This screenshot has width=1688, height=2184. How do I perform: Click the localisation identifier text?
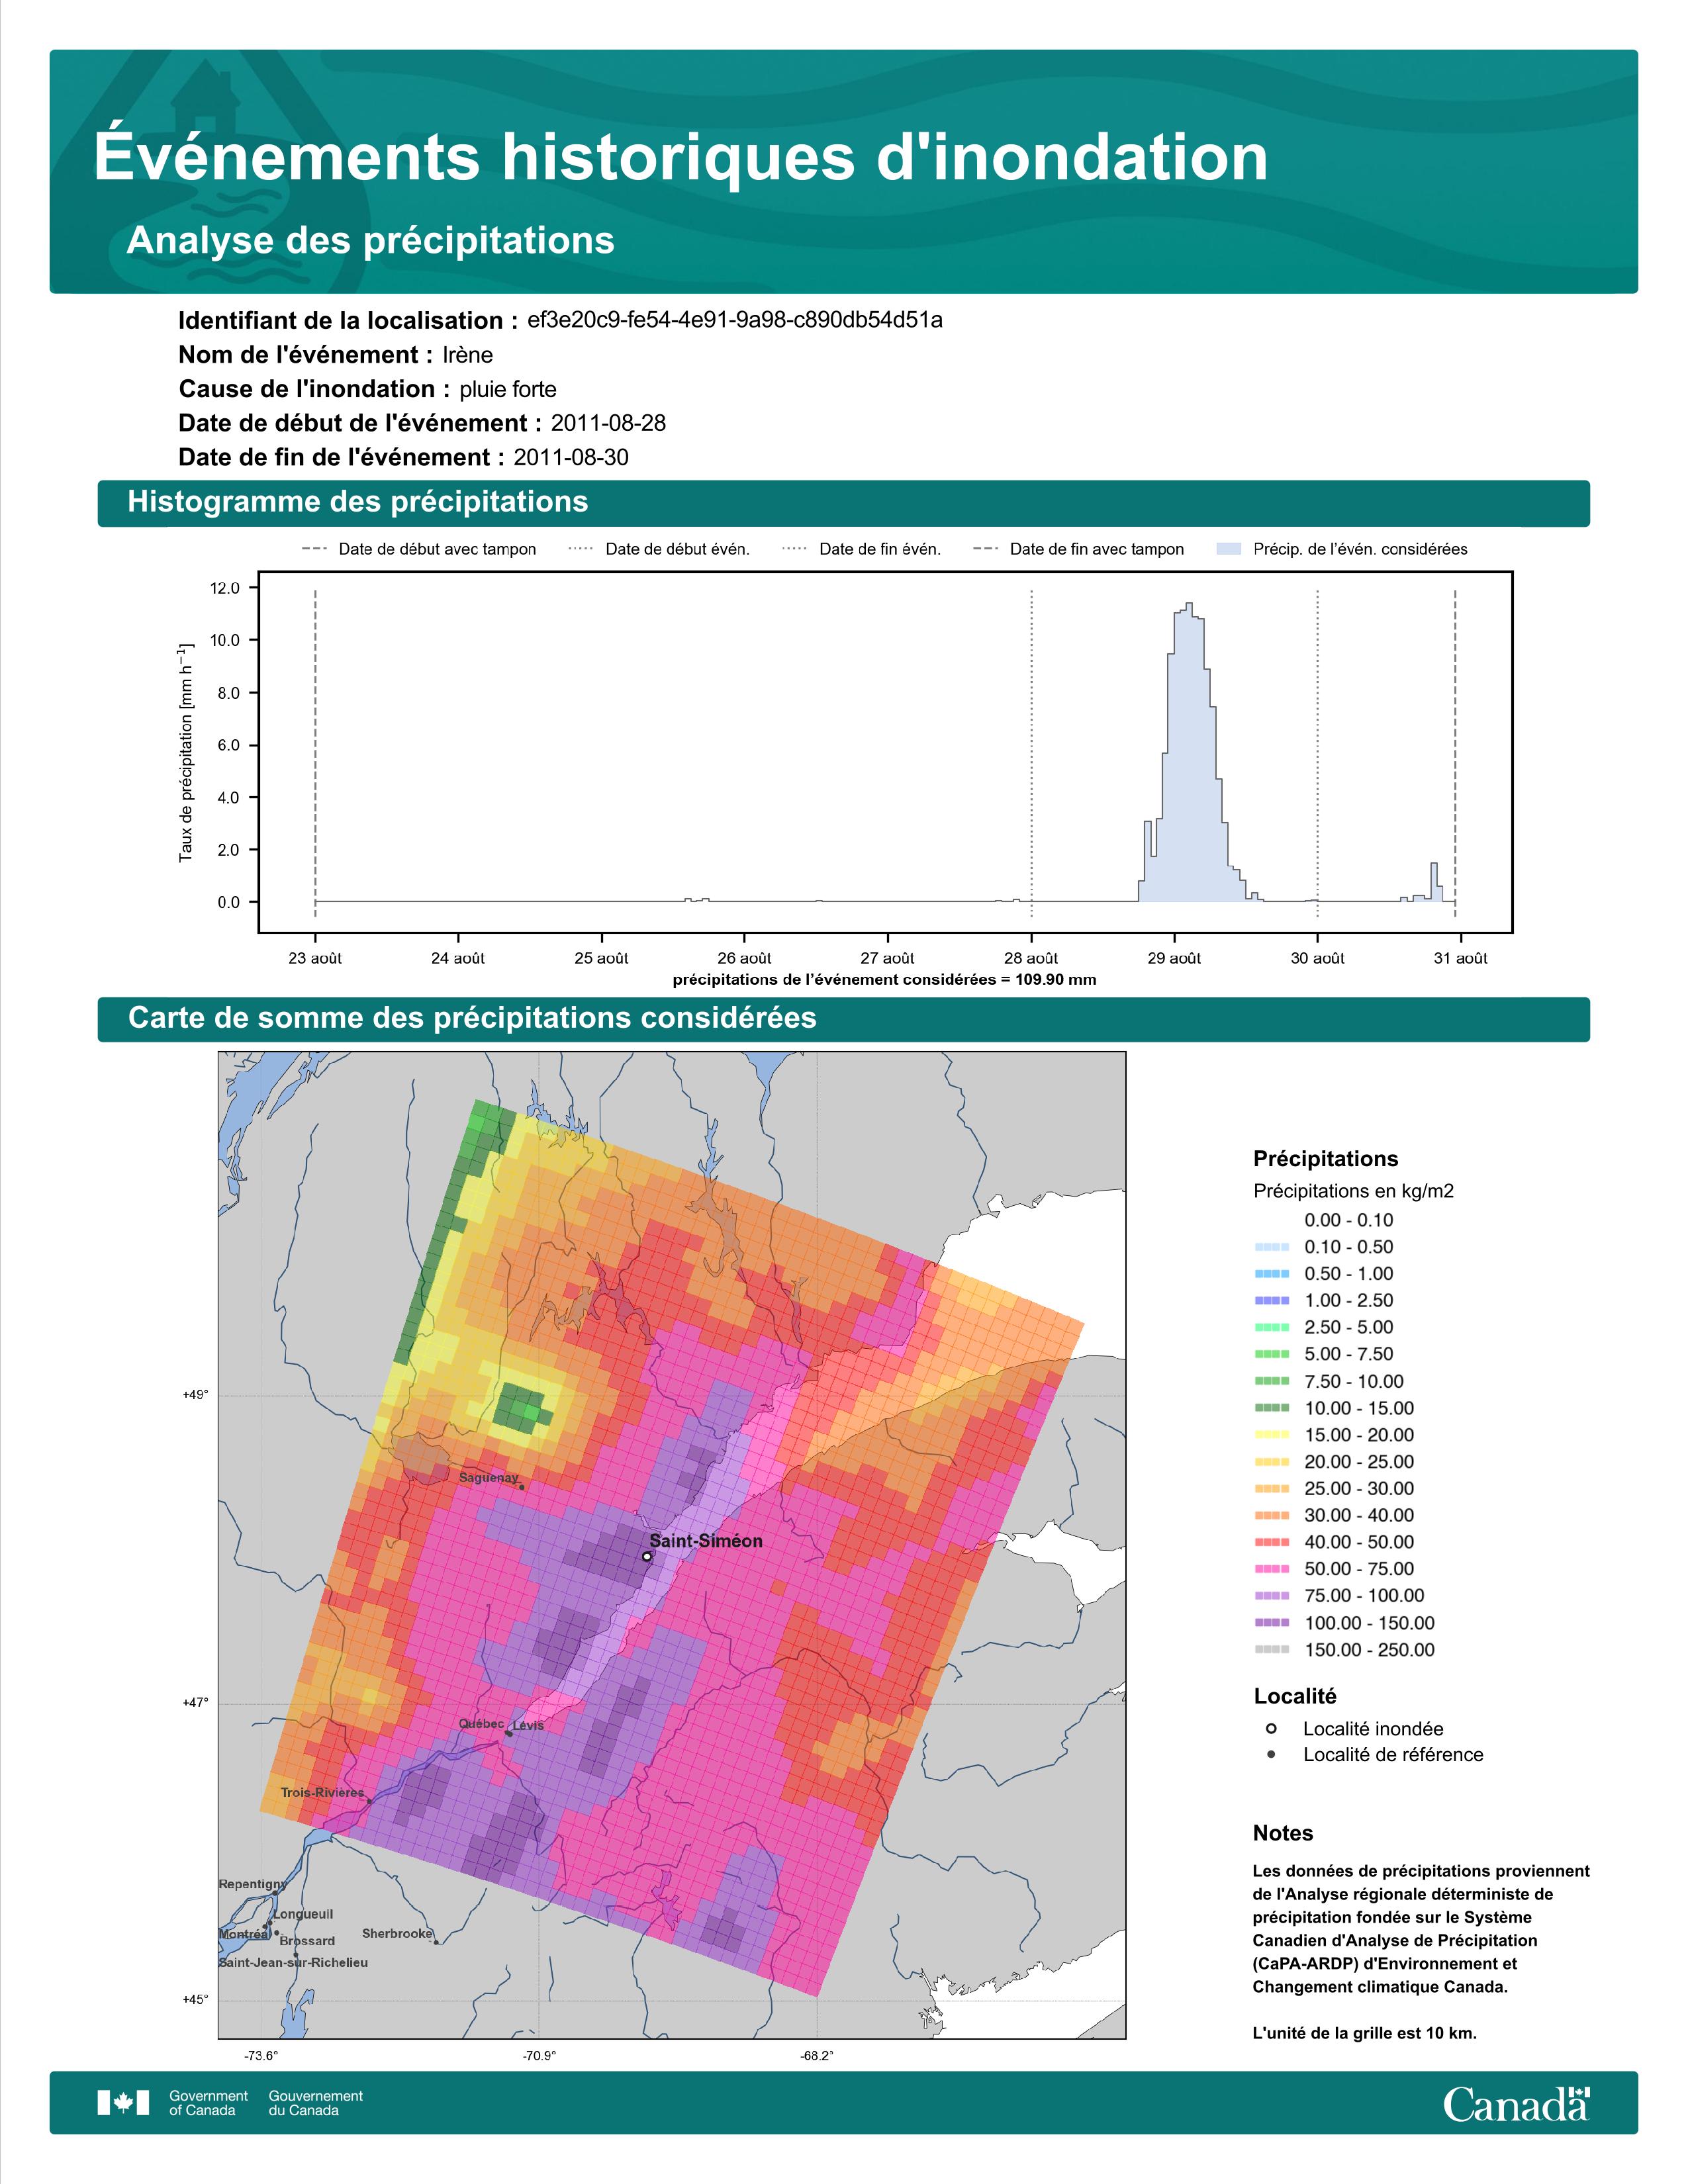point(734,320)
